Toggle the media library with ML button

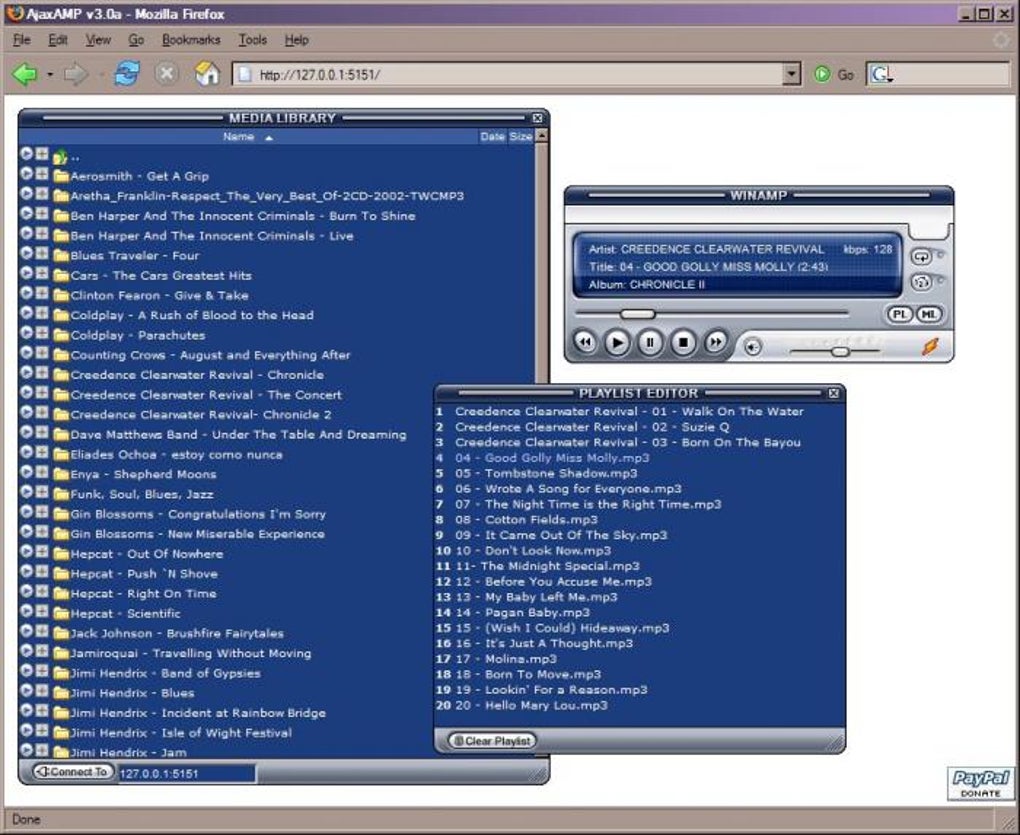[x=928, y=314]
